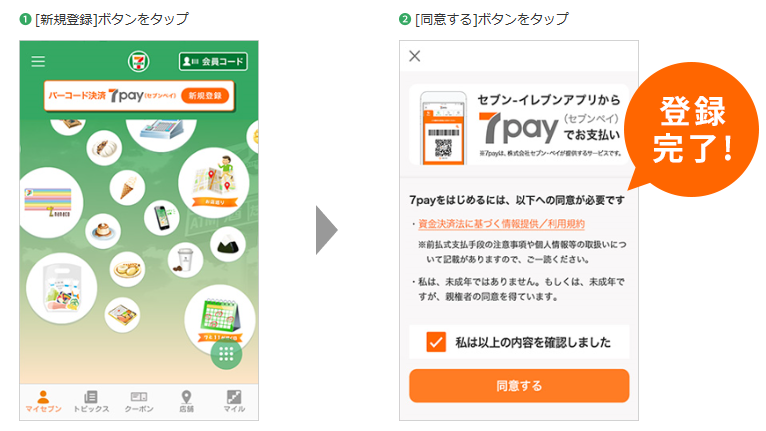Tap the orange 同意する button
Viewport: 766px width, 431px height.
pos(519,386)
